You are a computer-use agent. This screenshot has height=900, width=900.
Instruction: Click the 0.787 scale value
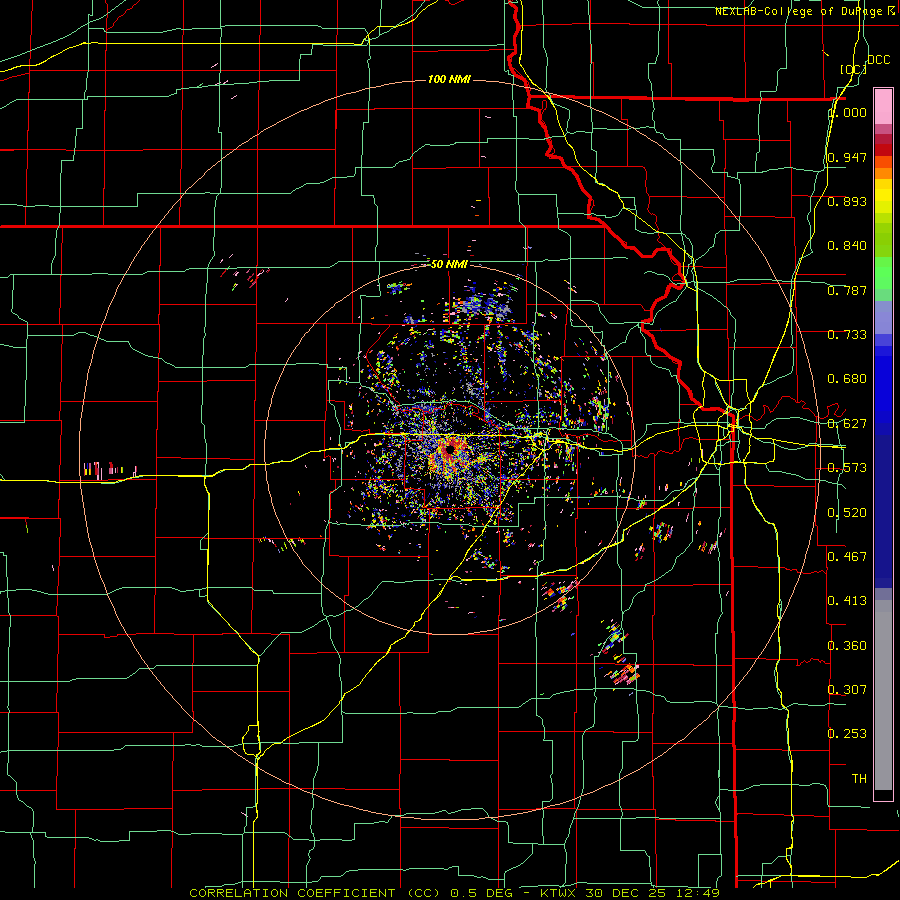pos(847,290)
